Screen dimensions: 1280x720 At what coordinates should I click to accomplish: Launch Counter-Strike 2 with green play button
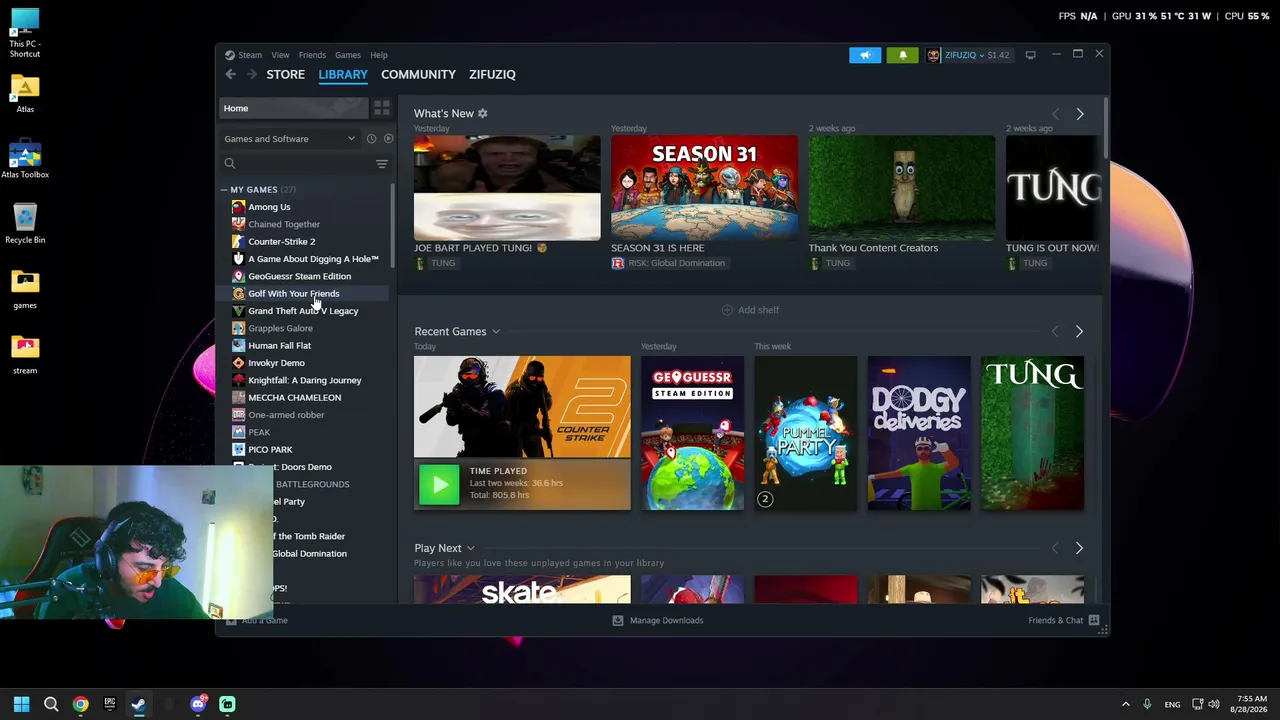[439, 485]
